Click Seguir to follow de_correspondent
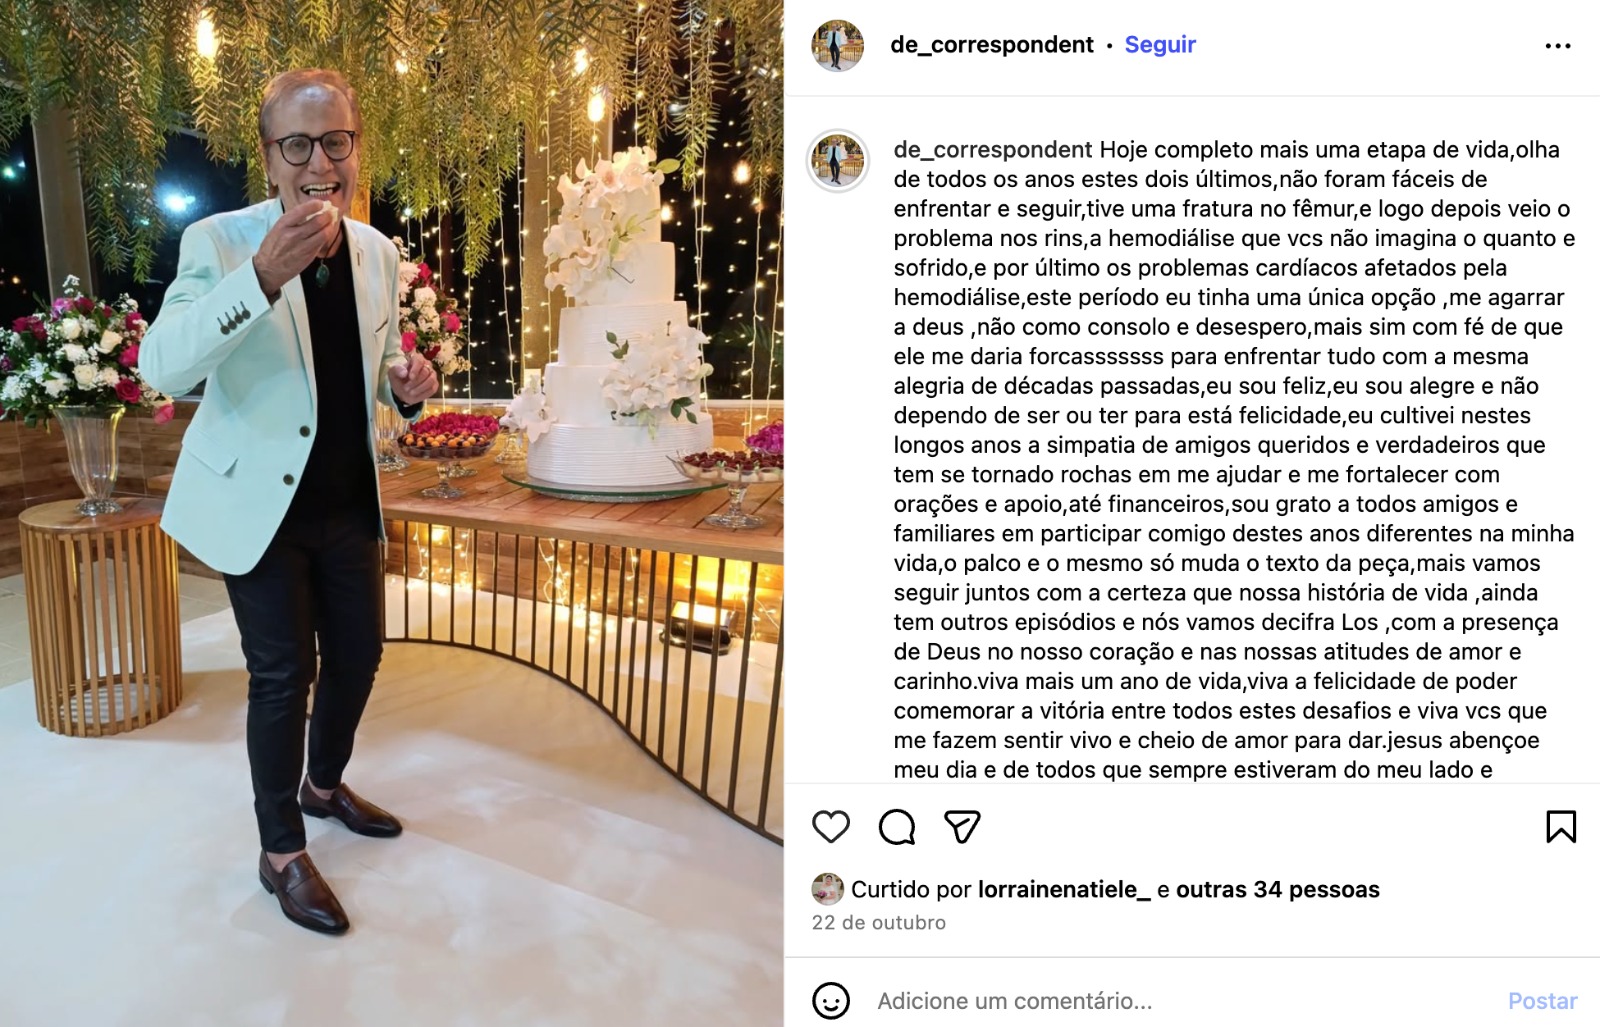The image size is (1600, 1027). [x=1160, y=45]
